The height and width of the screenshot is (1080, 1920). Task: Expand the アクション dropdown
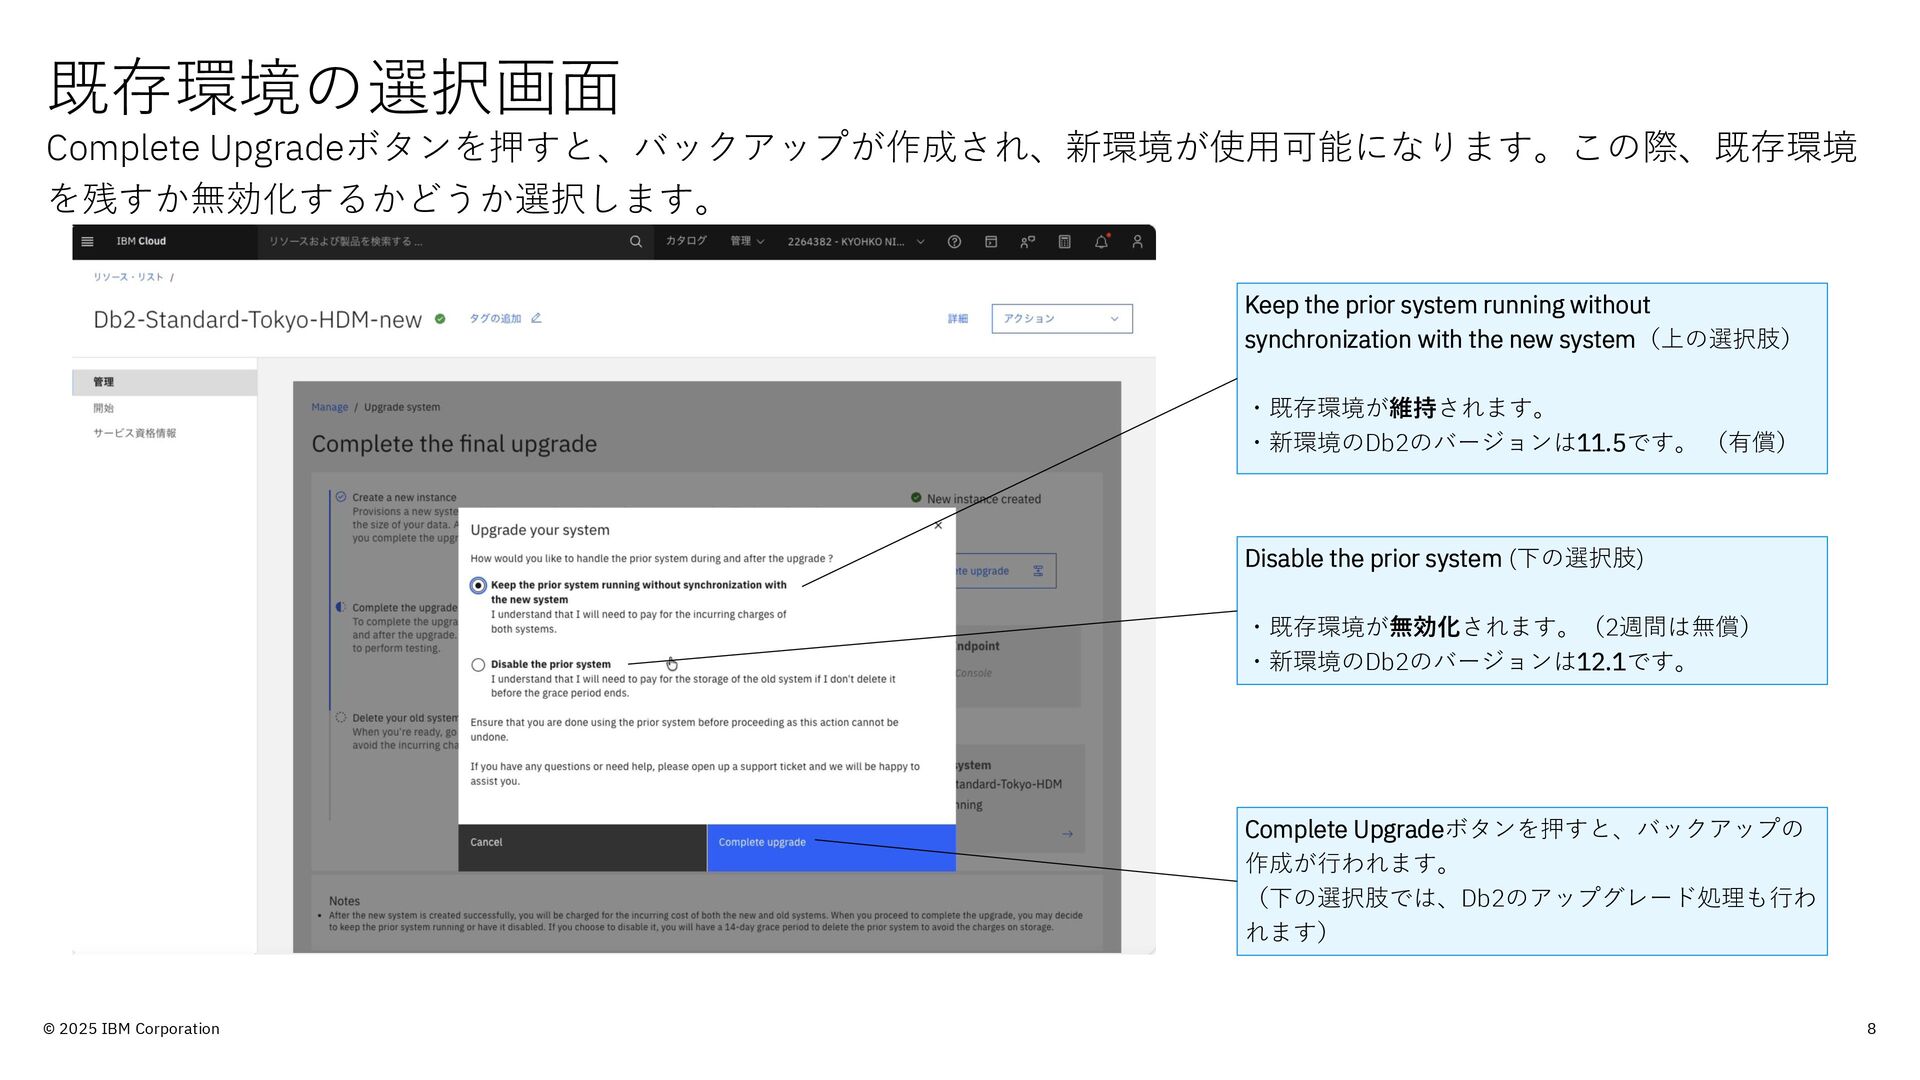pyautogui.click(x=1061, y=319)
